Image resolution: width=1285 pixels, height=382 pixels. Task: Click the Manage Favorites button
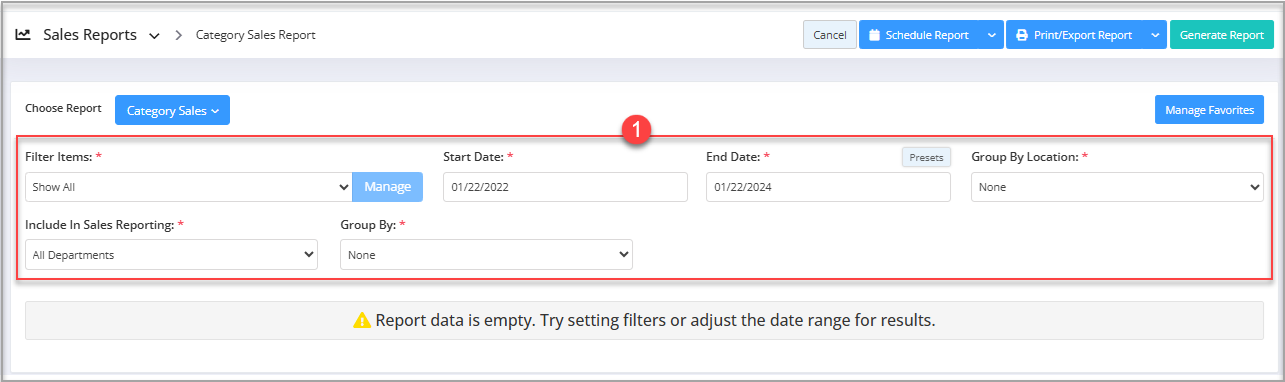(x=1209, y=110)
